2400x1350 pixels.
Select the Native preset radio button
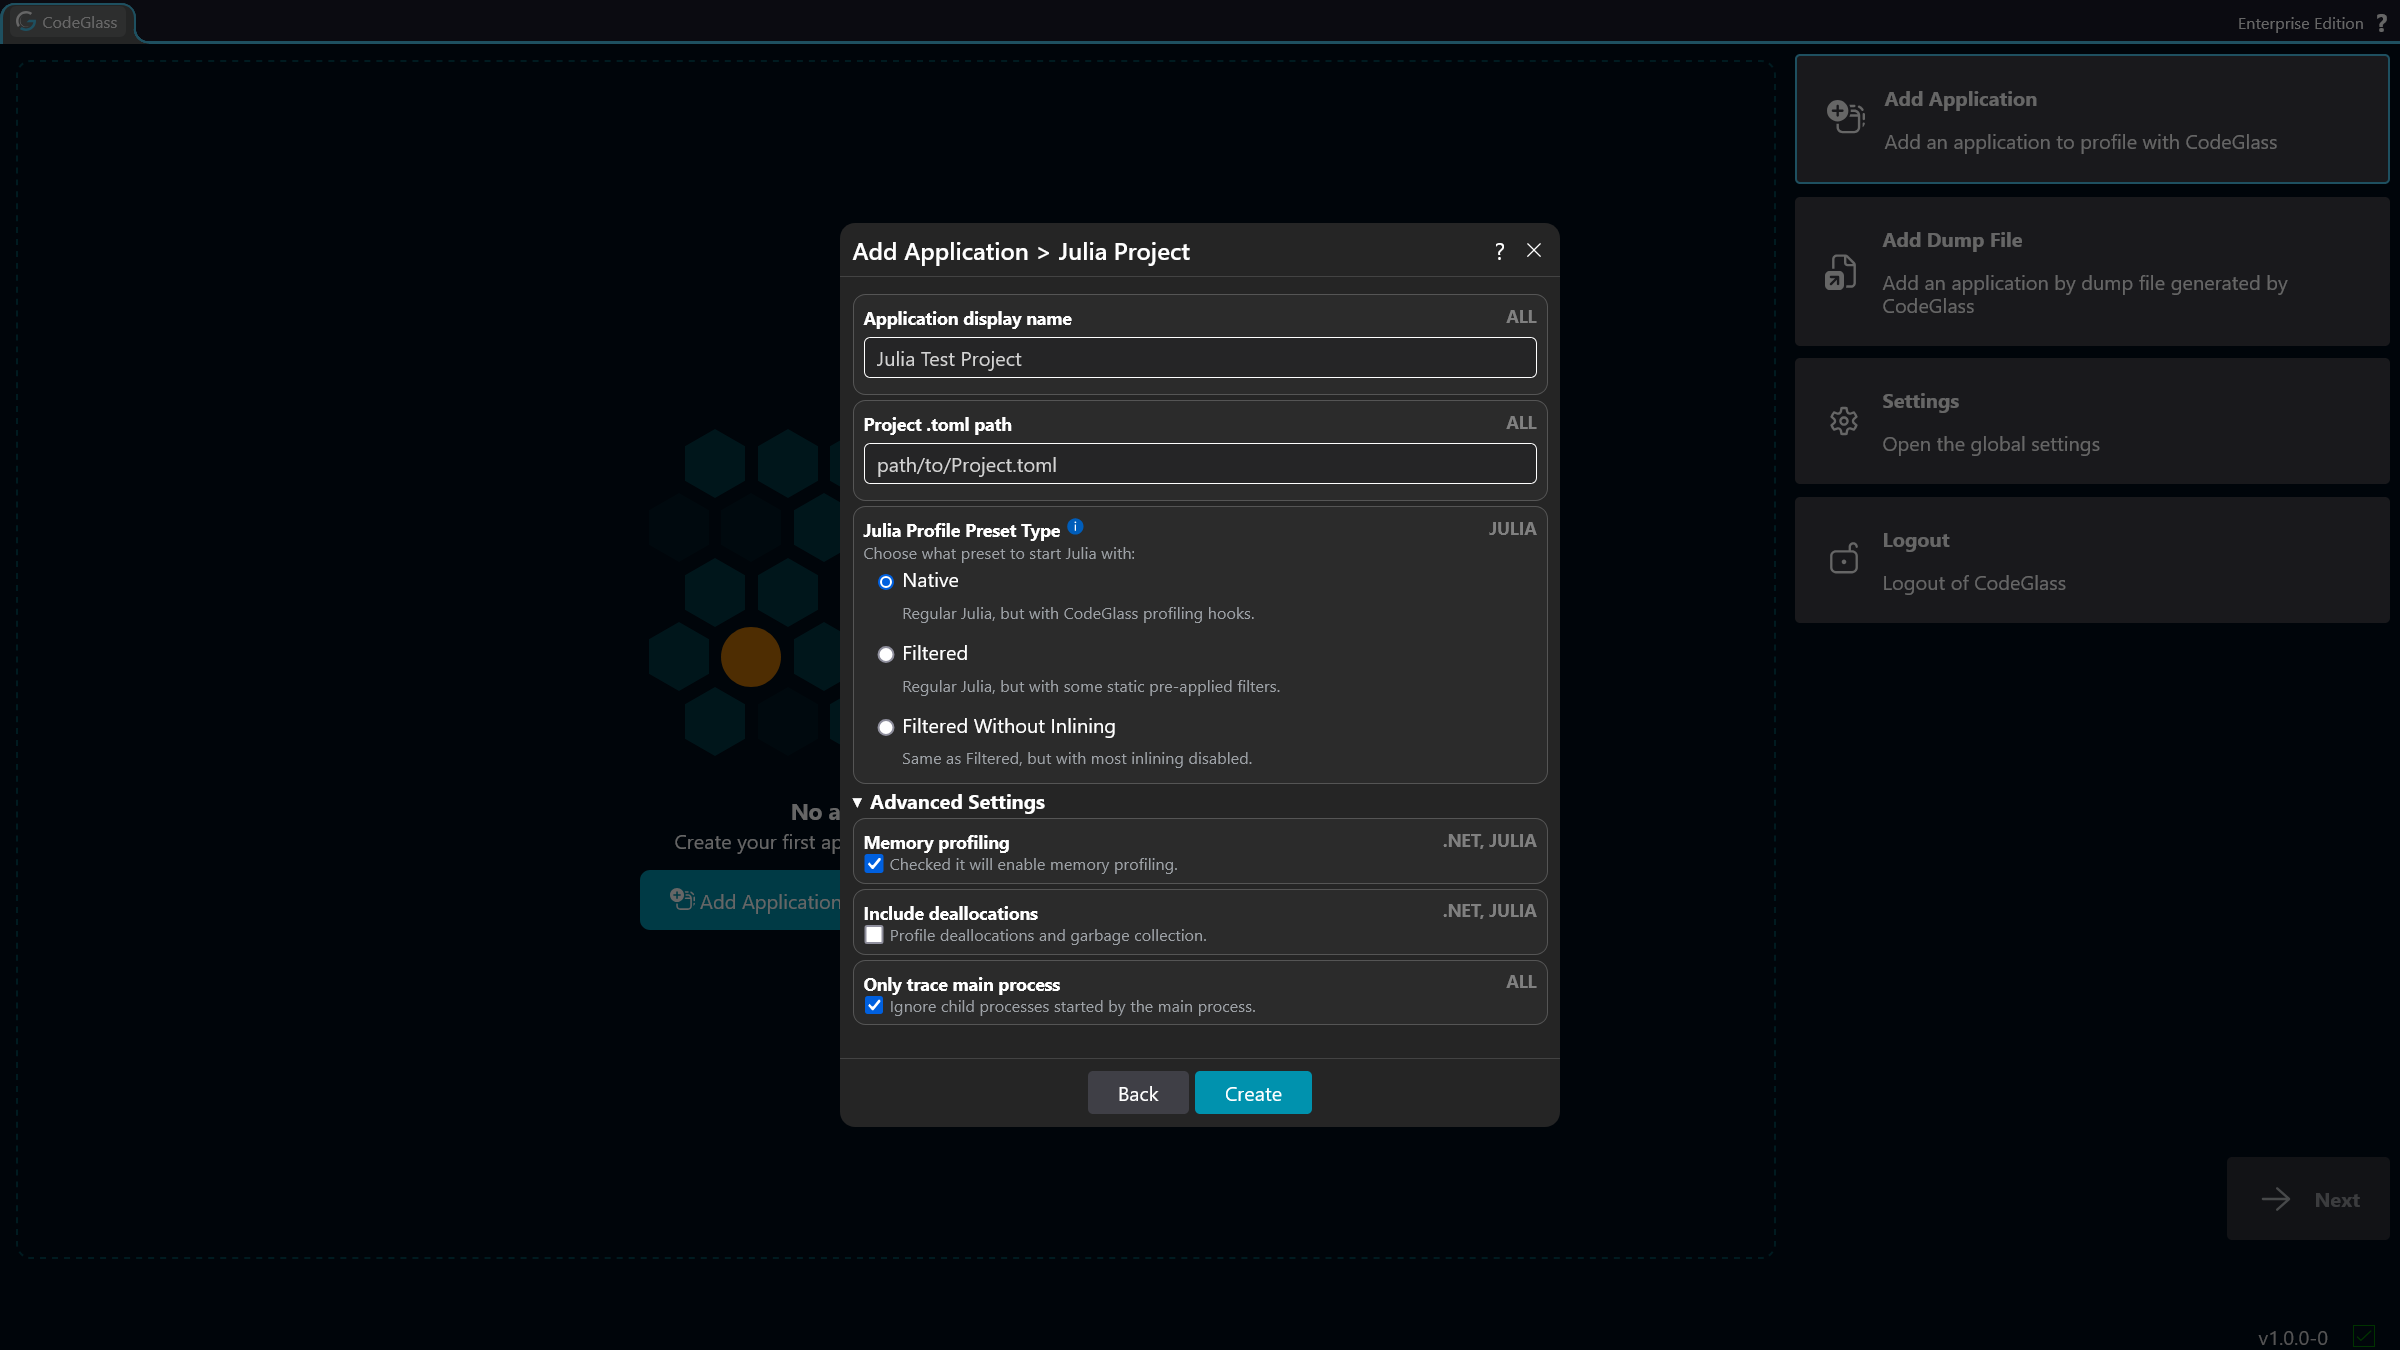click(885, 582)
